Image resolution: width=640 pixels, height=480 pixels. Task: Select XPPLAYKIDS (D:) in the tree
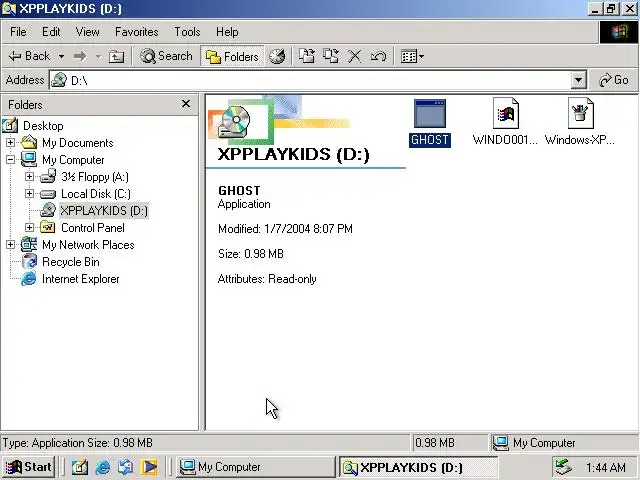[104, 211]
